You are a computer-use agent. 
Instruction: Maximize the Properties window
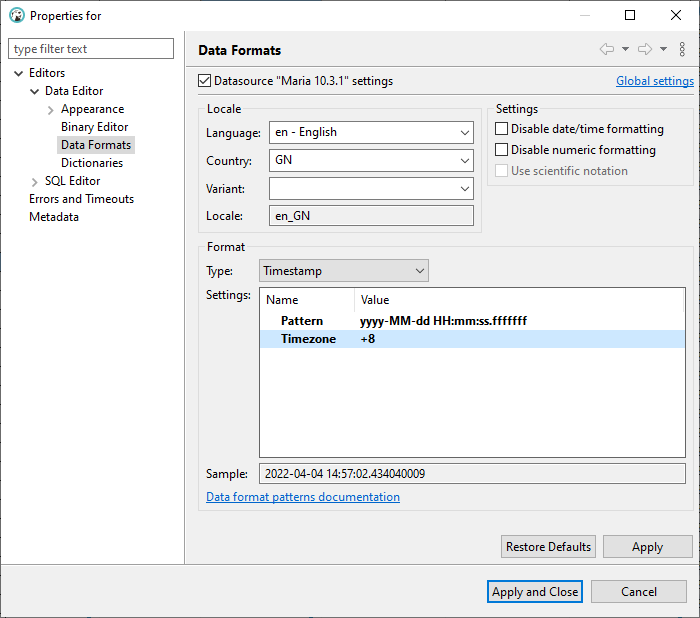630,16
